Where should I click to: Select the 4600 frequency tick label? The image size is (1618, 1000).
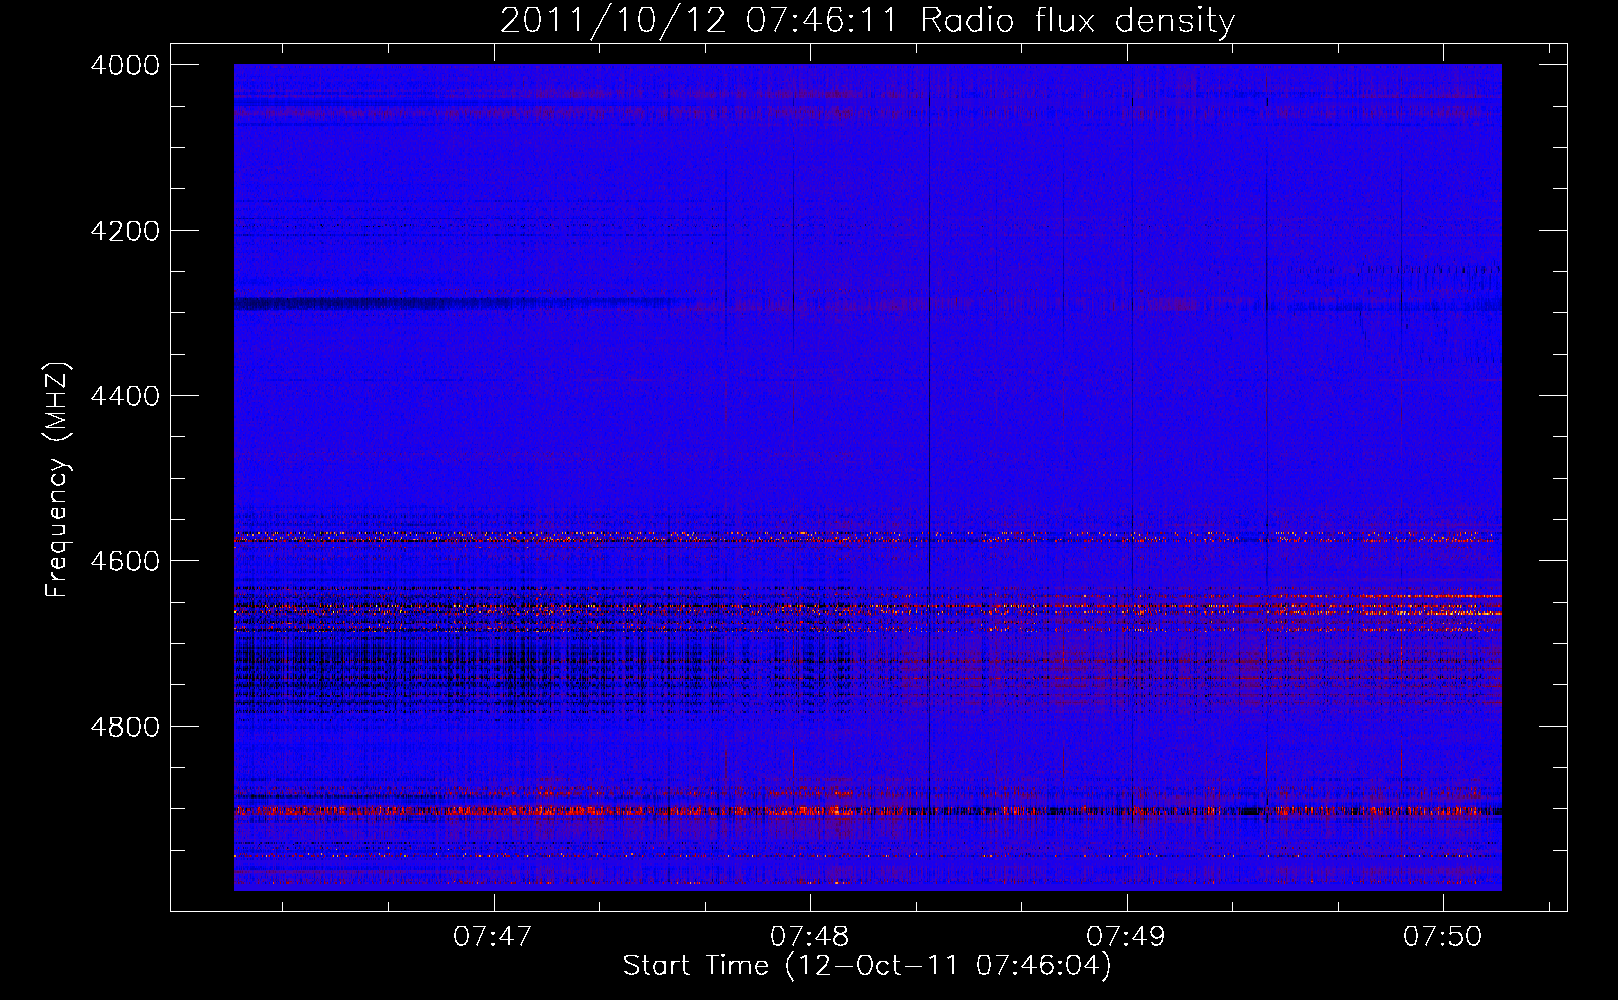[125, 561]
